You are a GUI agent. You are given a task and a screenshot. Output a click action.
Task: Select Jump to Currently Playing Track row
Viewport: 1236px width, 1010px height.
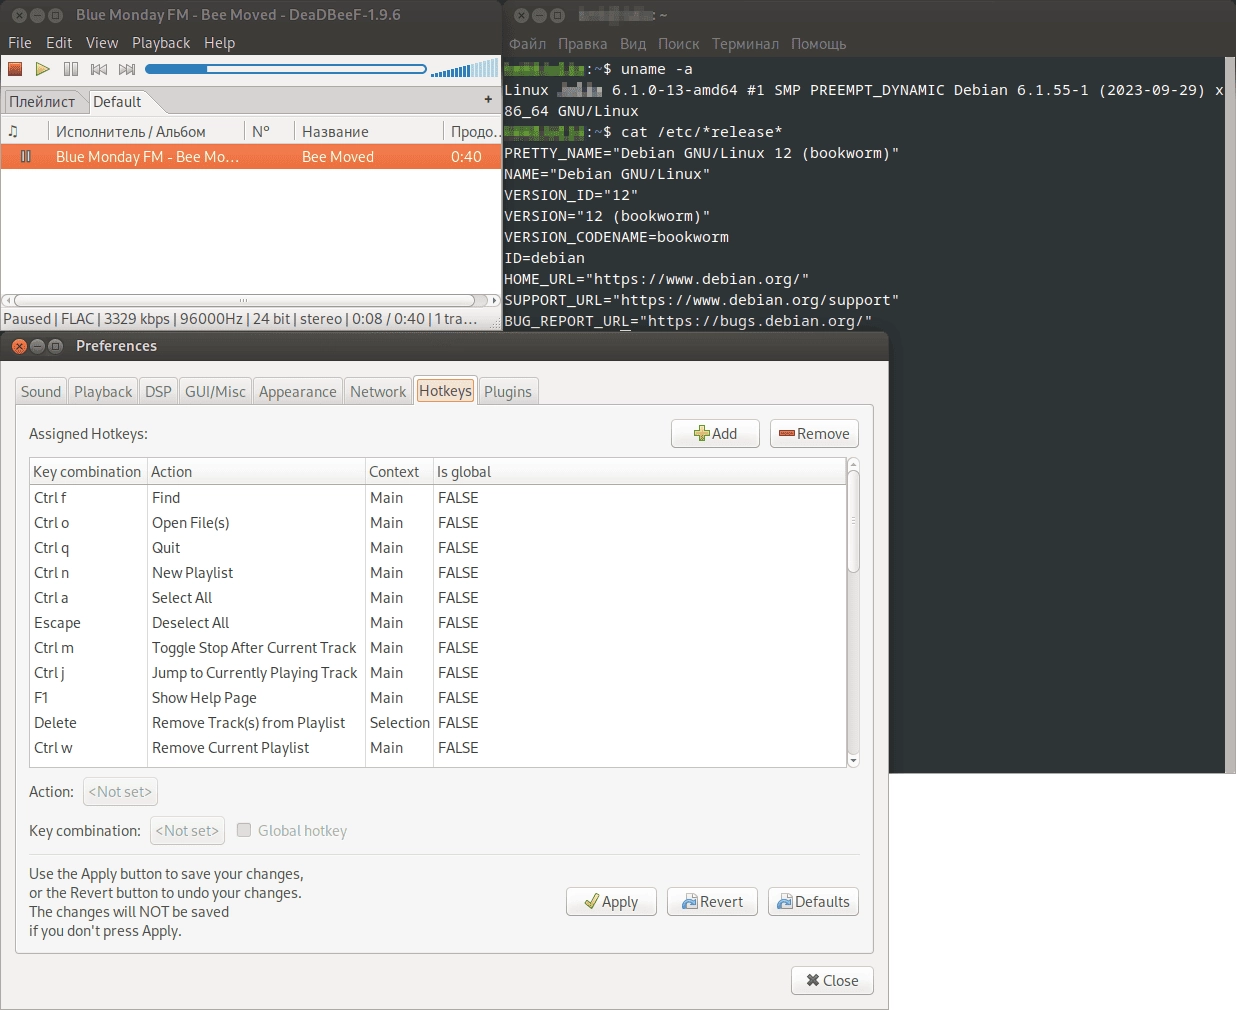438,673
